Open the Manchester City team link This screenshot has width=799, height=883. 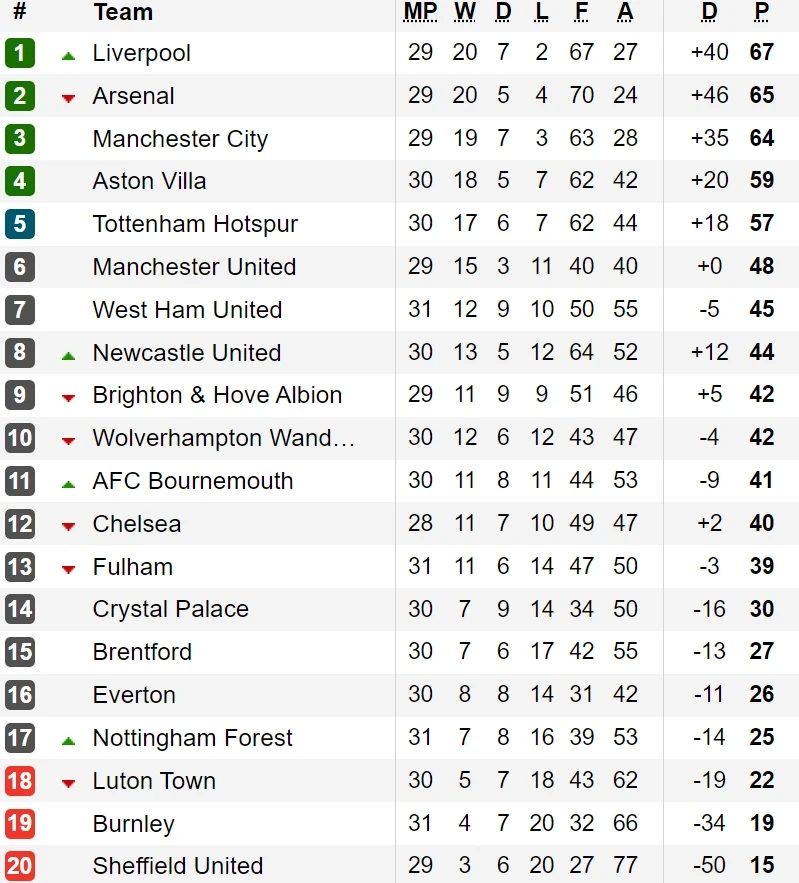coord(180,139)
